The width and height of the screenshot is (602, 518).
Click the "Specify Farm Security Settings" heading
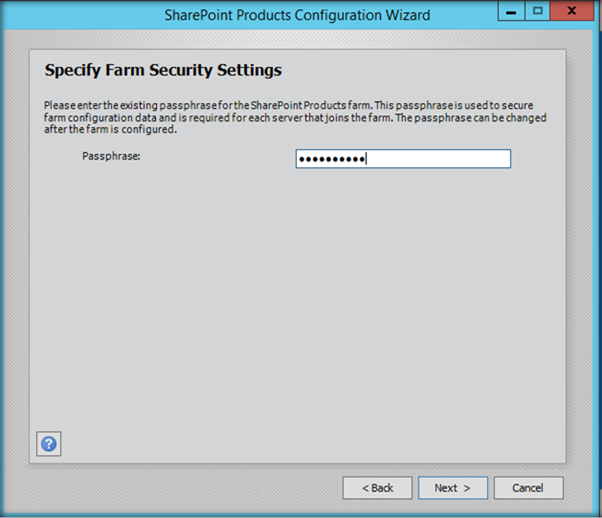click(x=163, y=71)
